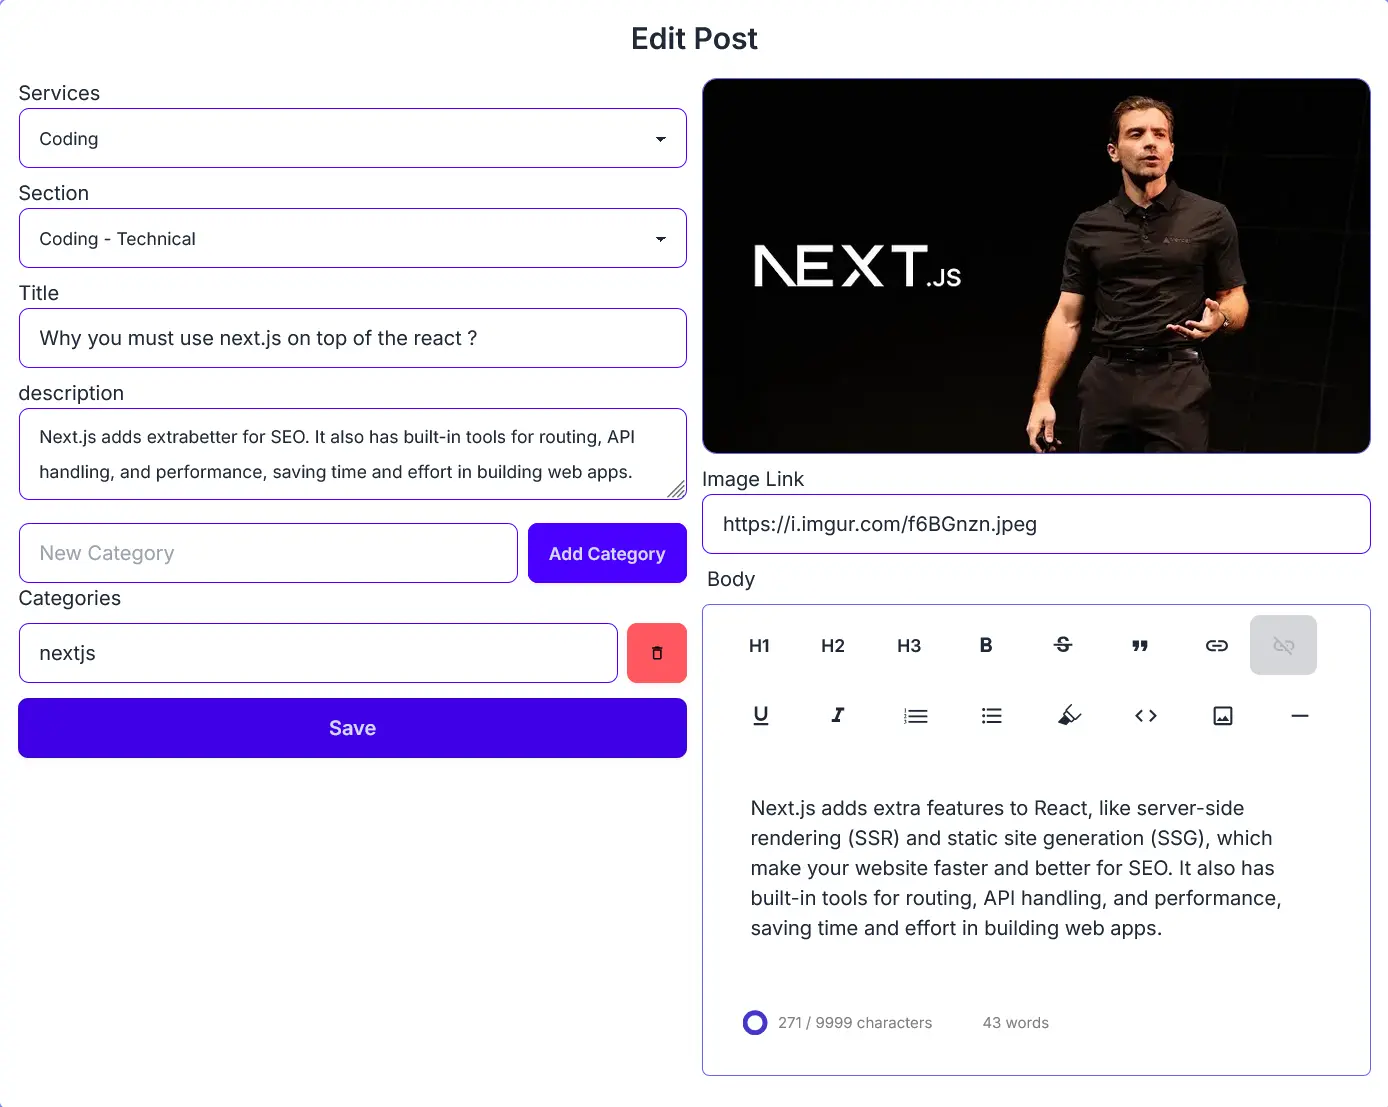Screen dimensions: 1388x1107
Task: Click the unlink (remove link) icon
Action: click(x=1284, y=645)
